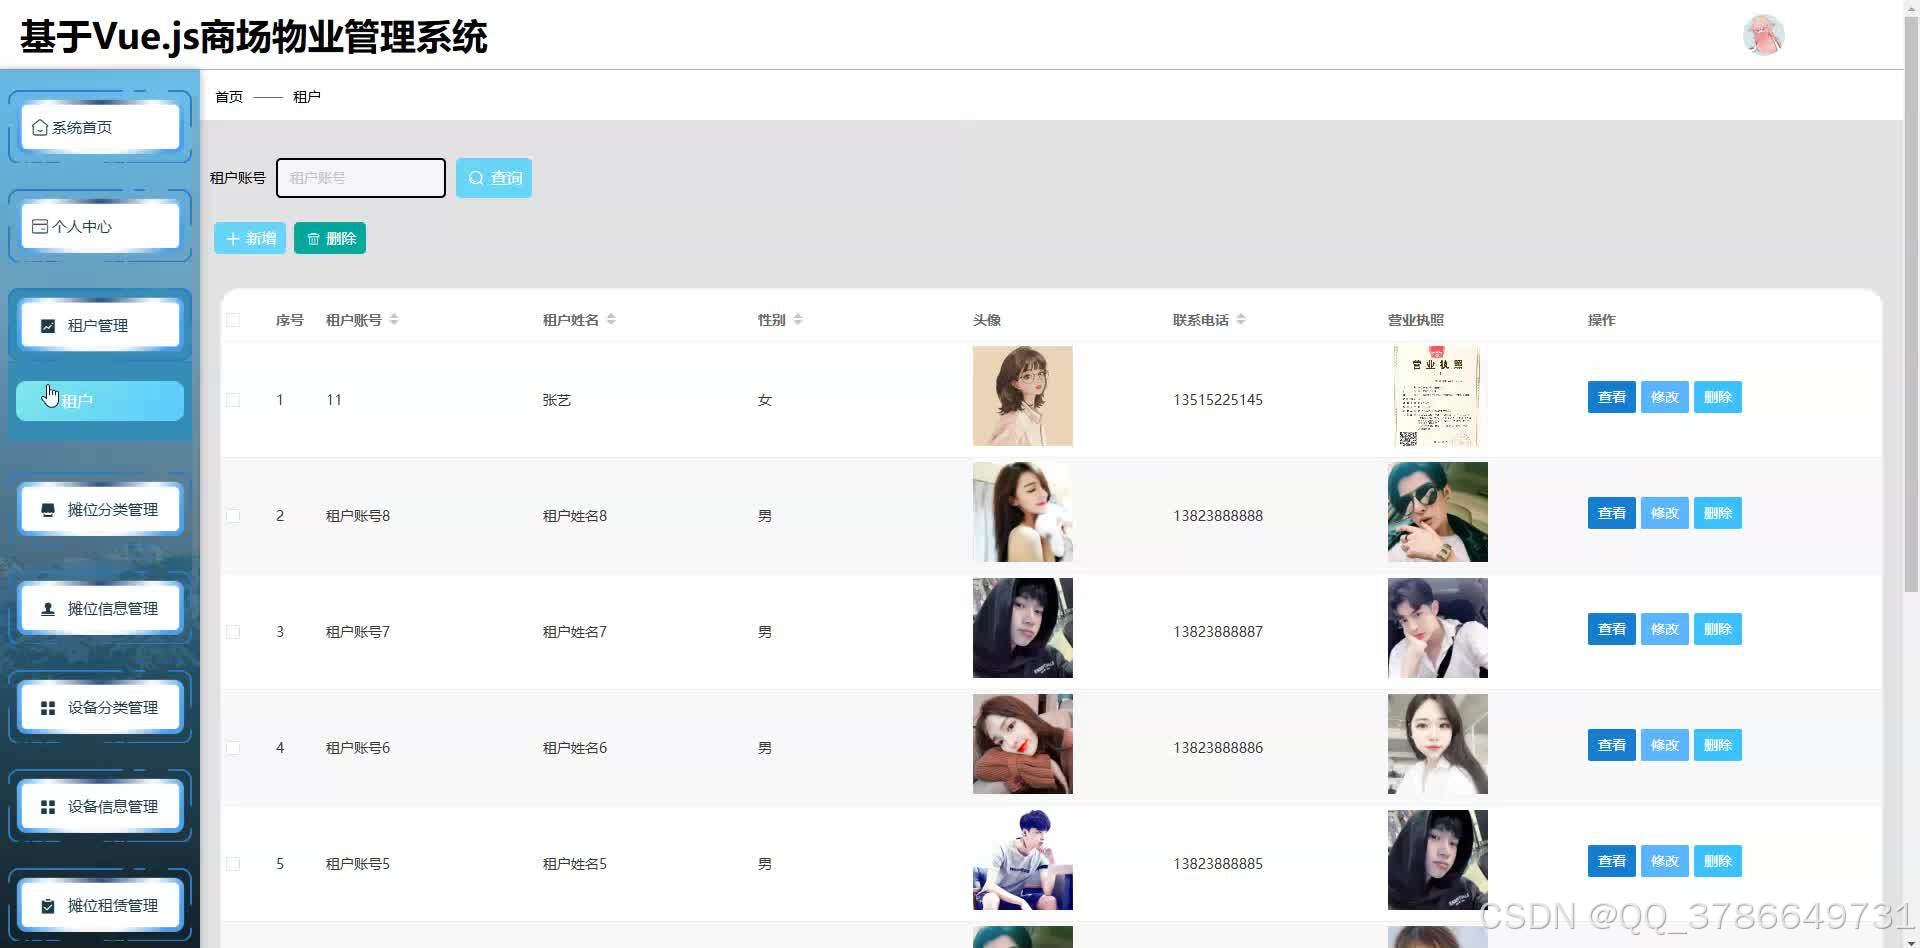Click the magnifier icon on 查询 button
1920x948 pixels.
[476, 178]
